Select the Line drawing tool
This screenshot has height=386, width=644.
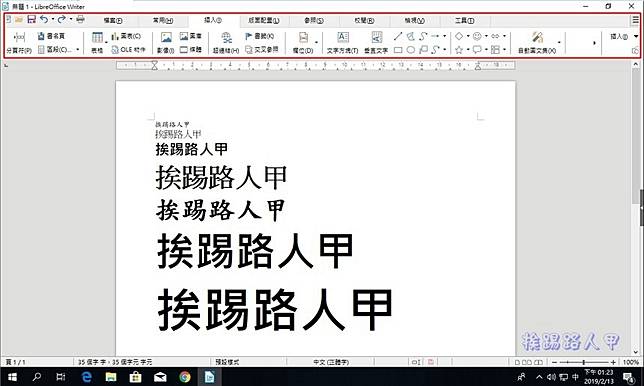(398, 36)
